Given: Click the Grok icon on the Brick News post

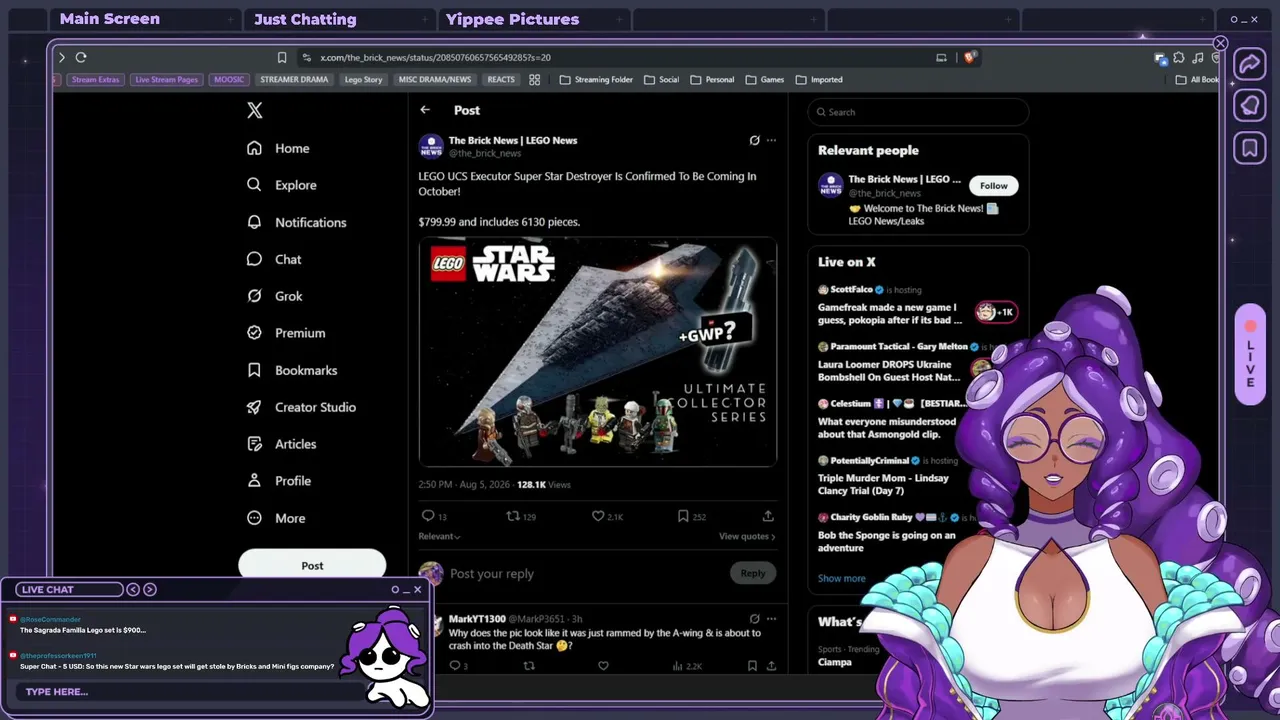Looking at the screenshot, I should pos(754,140).
